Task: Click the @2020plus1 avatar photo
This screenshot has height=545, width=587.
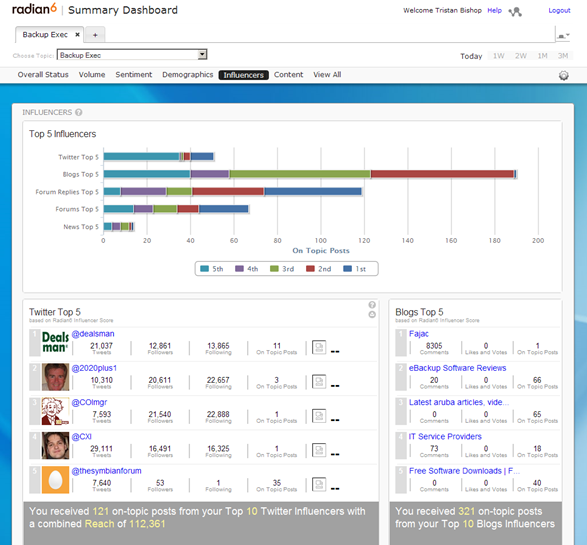Action: [x=55, y=377]
